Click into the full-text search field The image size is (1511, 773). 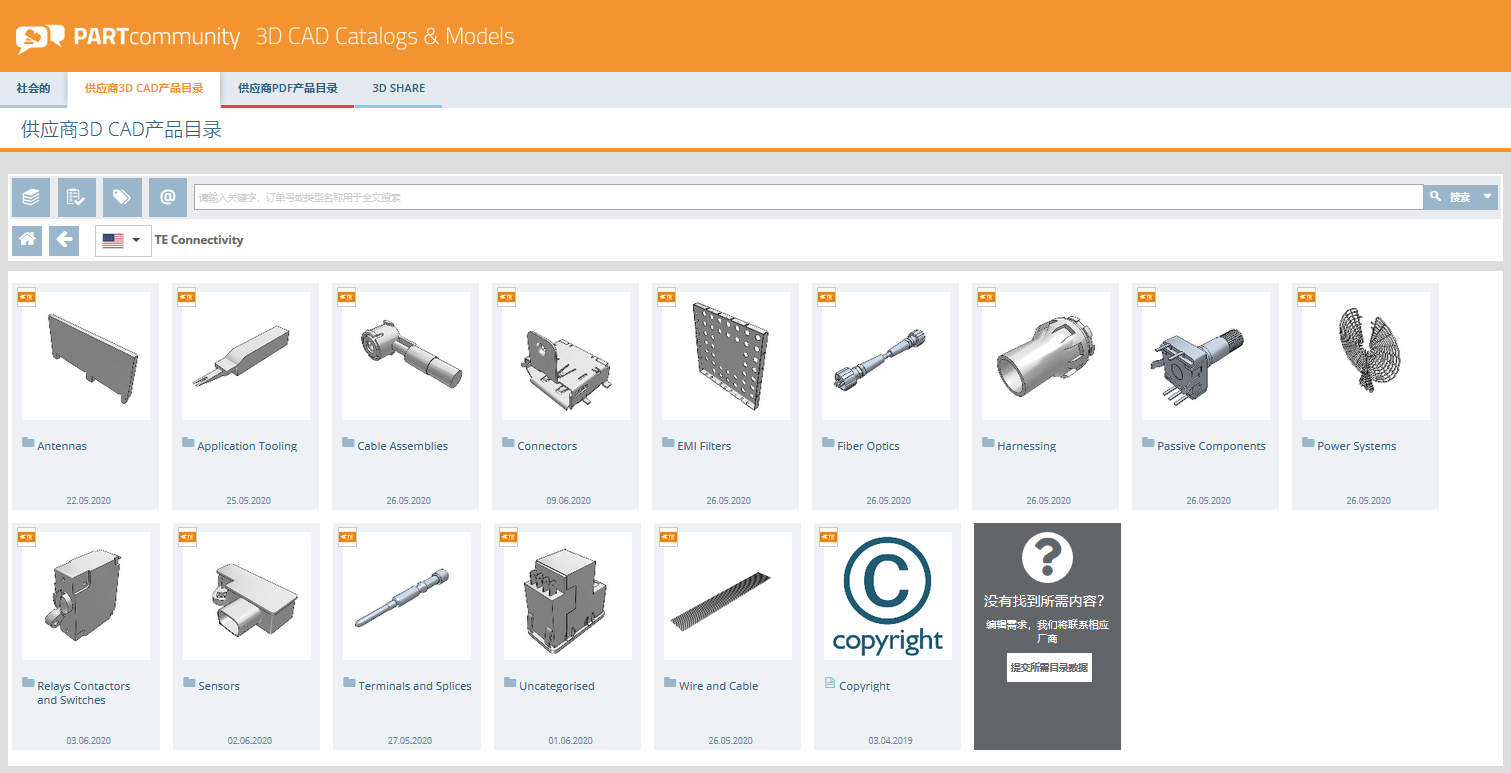click(x=807, y=197)
